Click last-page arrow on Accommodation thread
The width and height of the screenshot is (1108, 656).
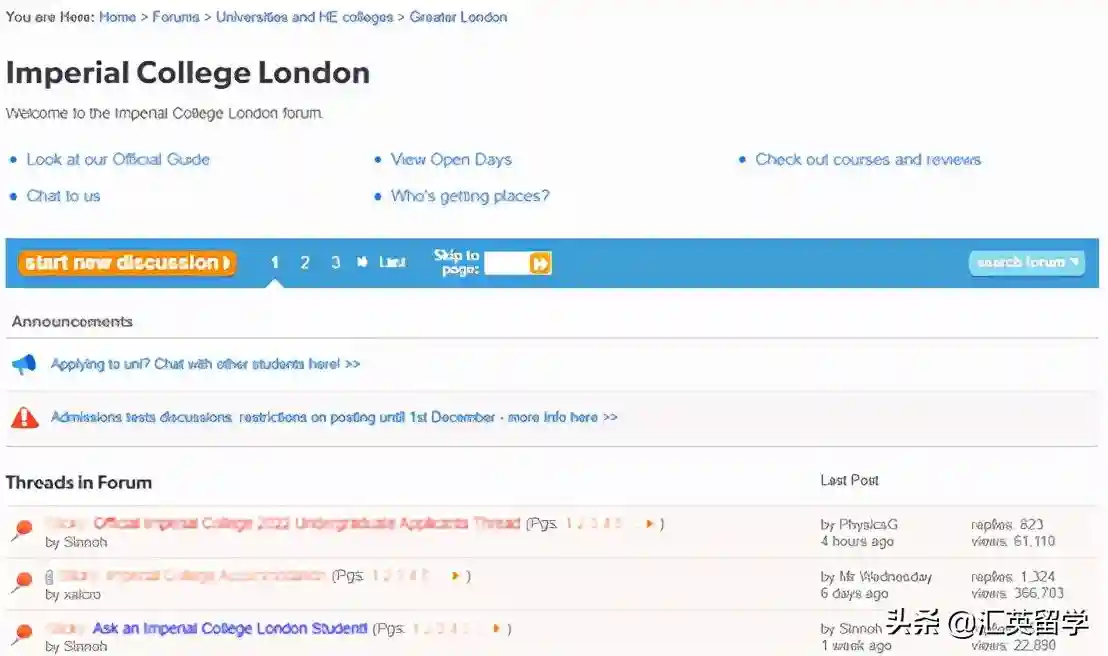[x=455, y=576]
